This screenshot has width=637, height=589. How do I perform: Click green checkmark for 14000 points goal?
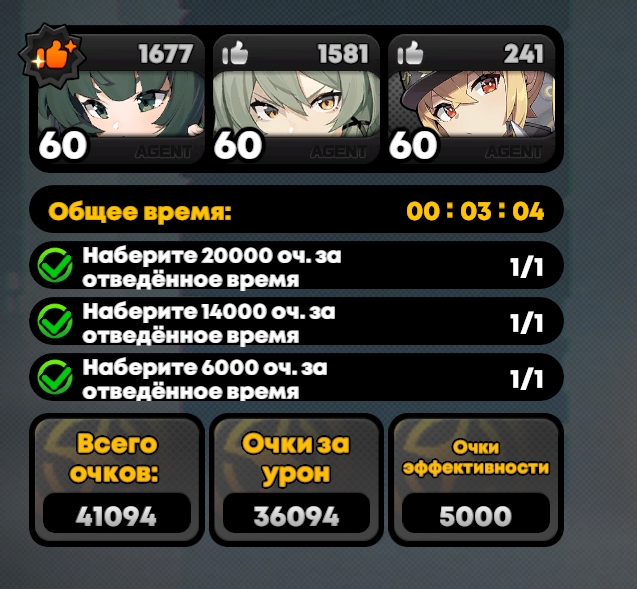[x=55, y=321]
